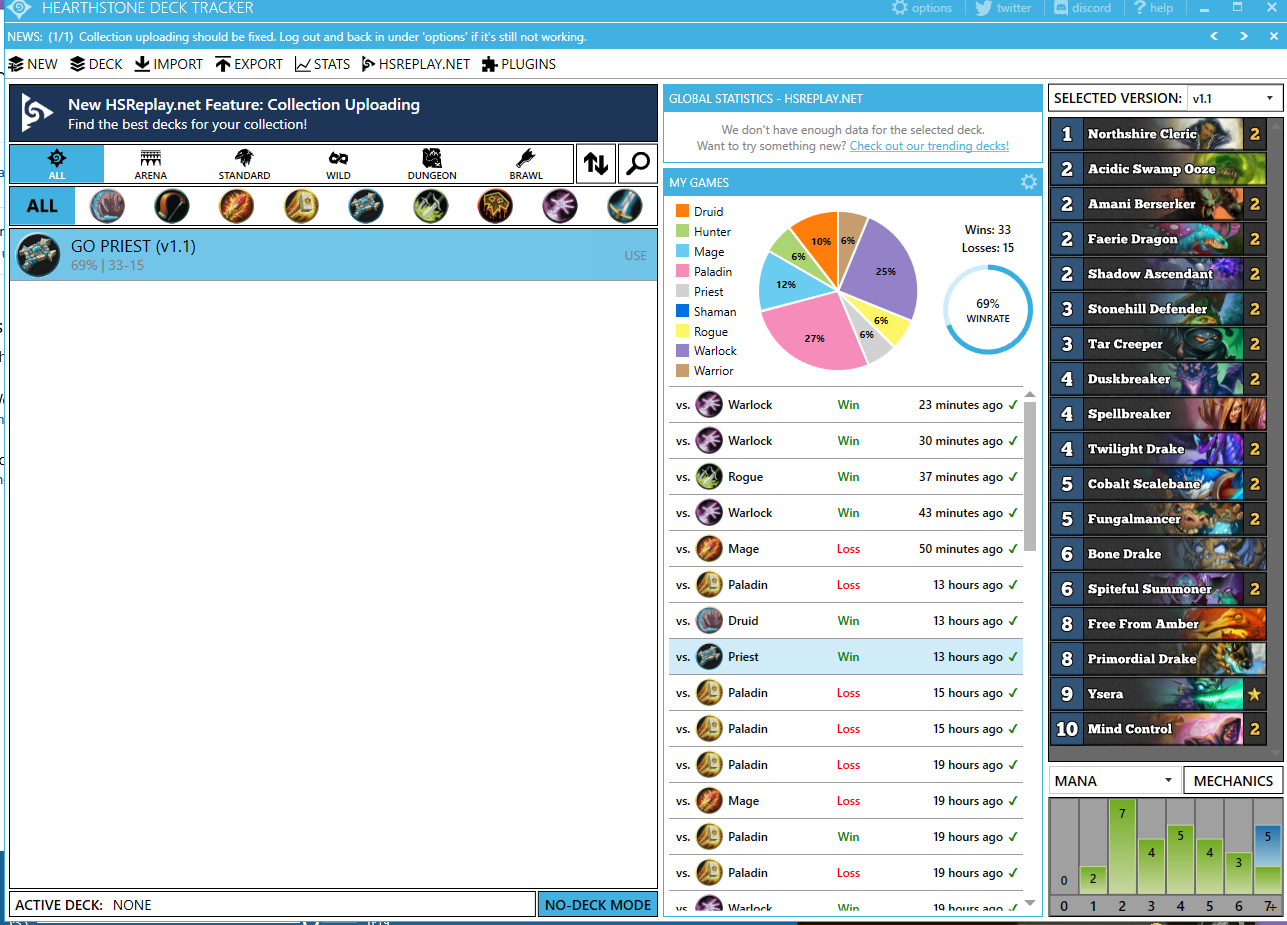Click the Ysera legendary card
This screenshot has height=925, width=1287.
[x=1158, y=694]
